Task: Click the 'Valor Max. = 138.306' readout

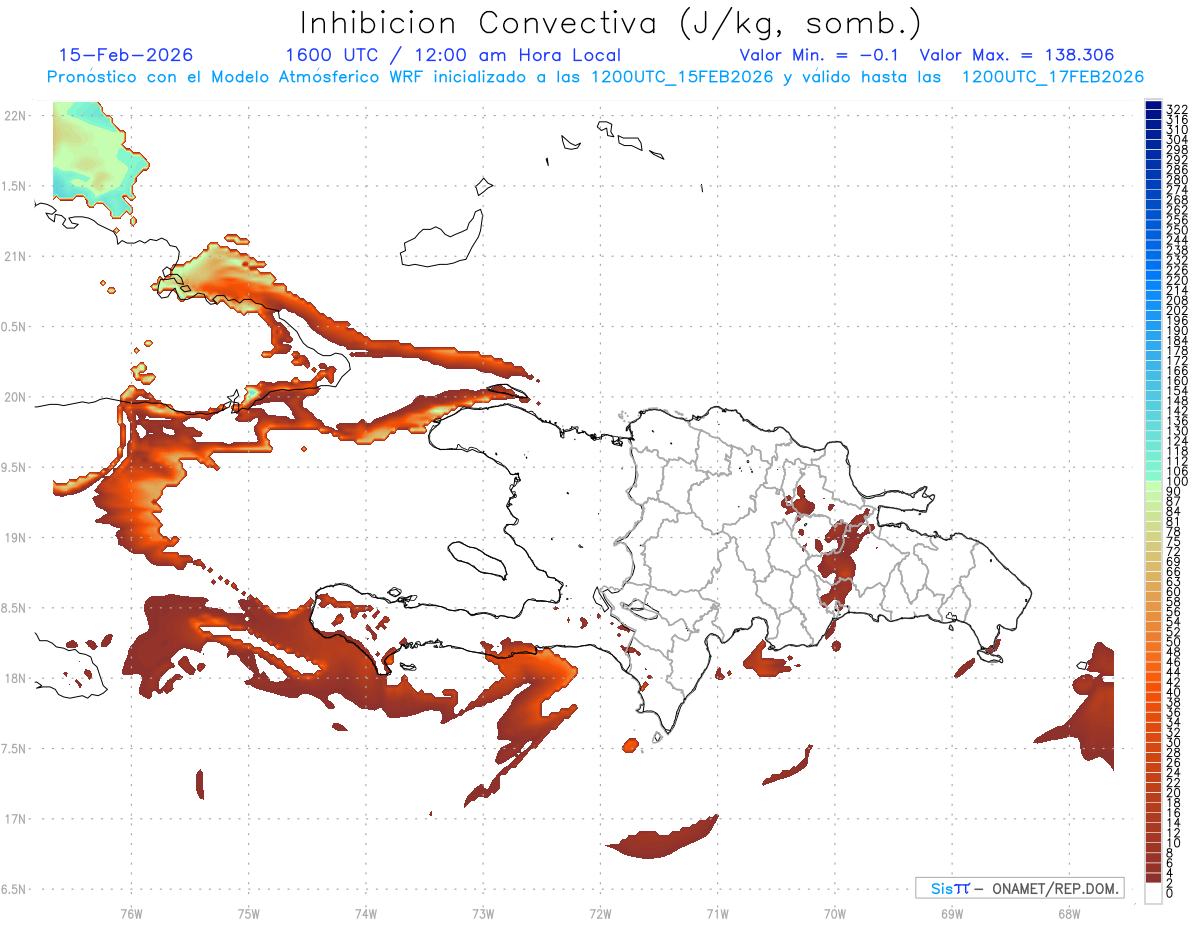Action: pyautogui.click(x=1016, y=55)
